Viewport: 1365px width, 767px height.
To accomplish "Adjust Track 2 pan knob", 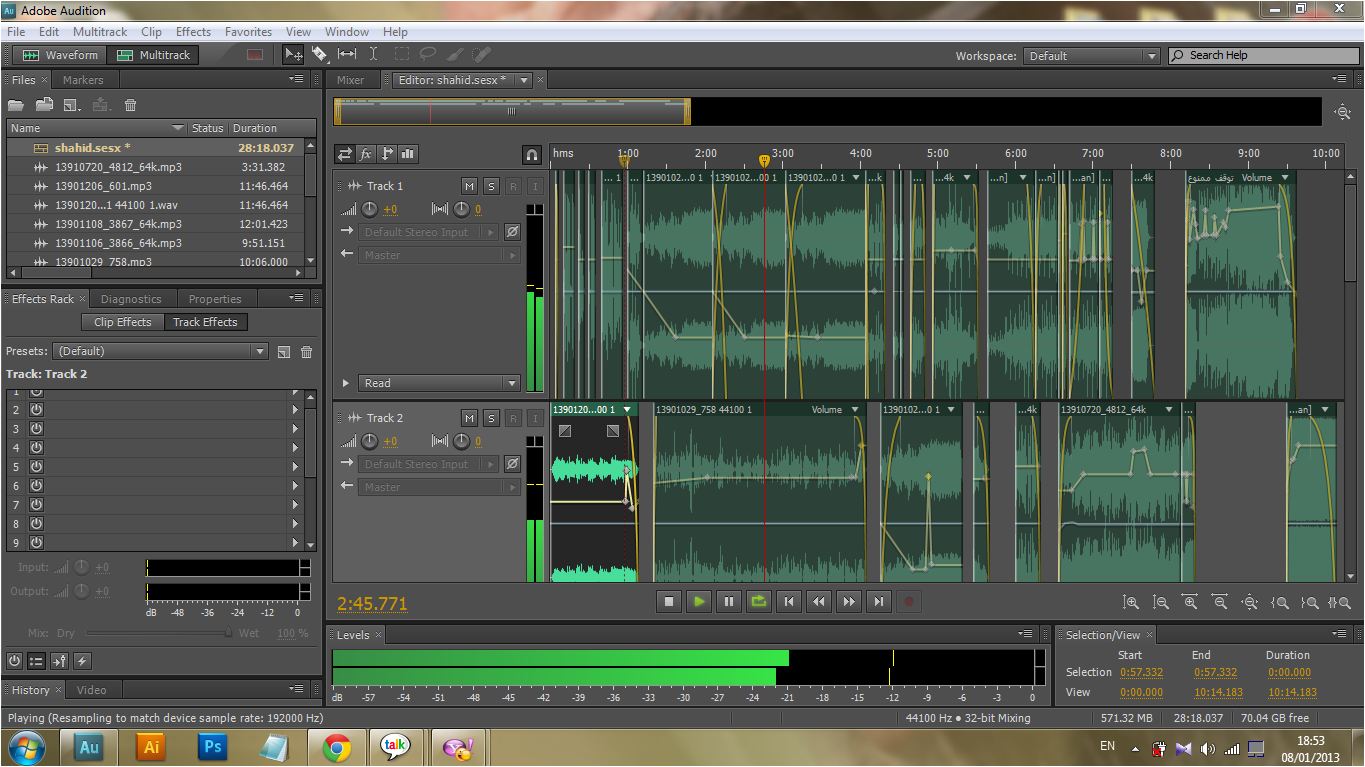I will 461,441.
